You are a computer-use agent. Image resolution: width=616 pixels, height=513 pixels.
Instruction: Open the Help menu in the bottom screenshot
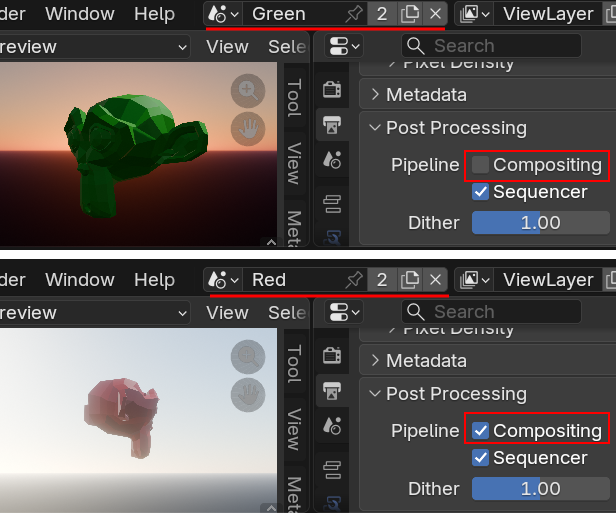pyautogui.click(x=154, y=280)
